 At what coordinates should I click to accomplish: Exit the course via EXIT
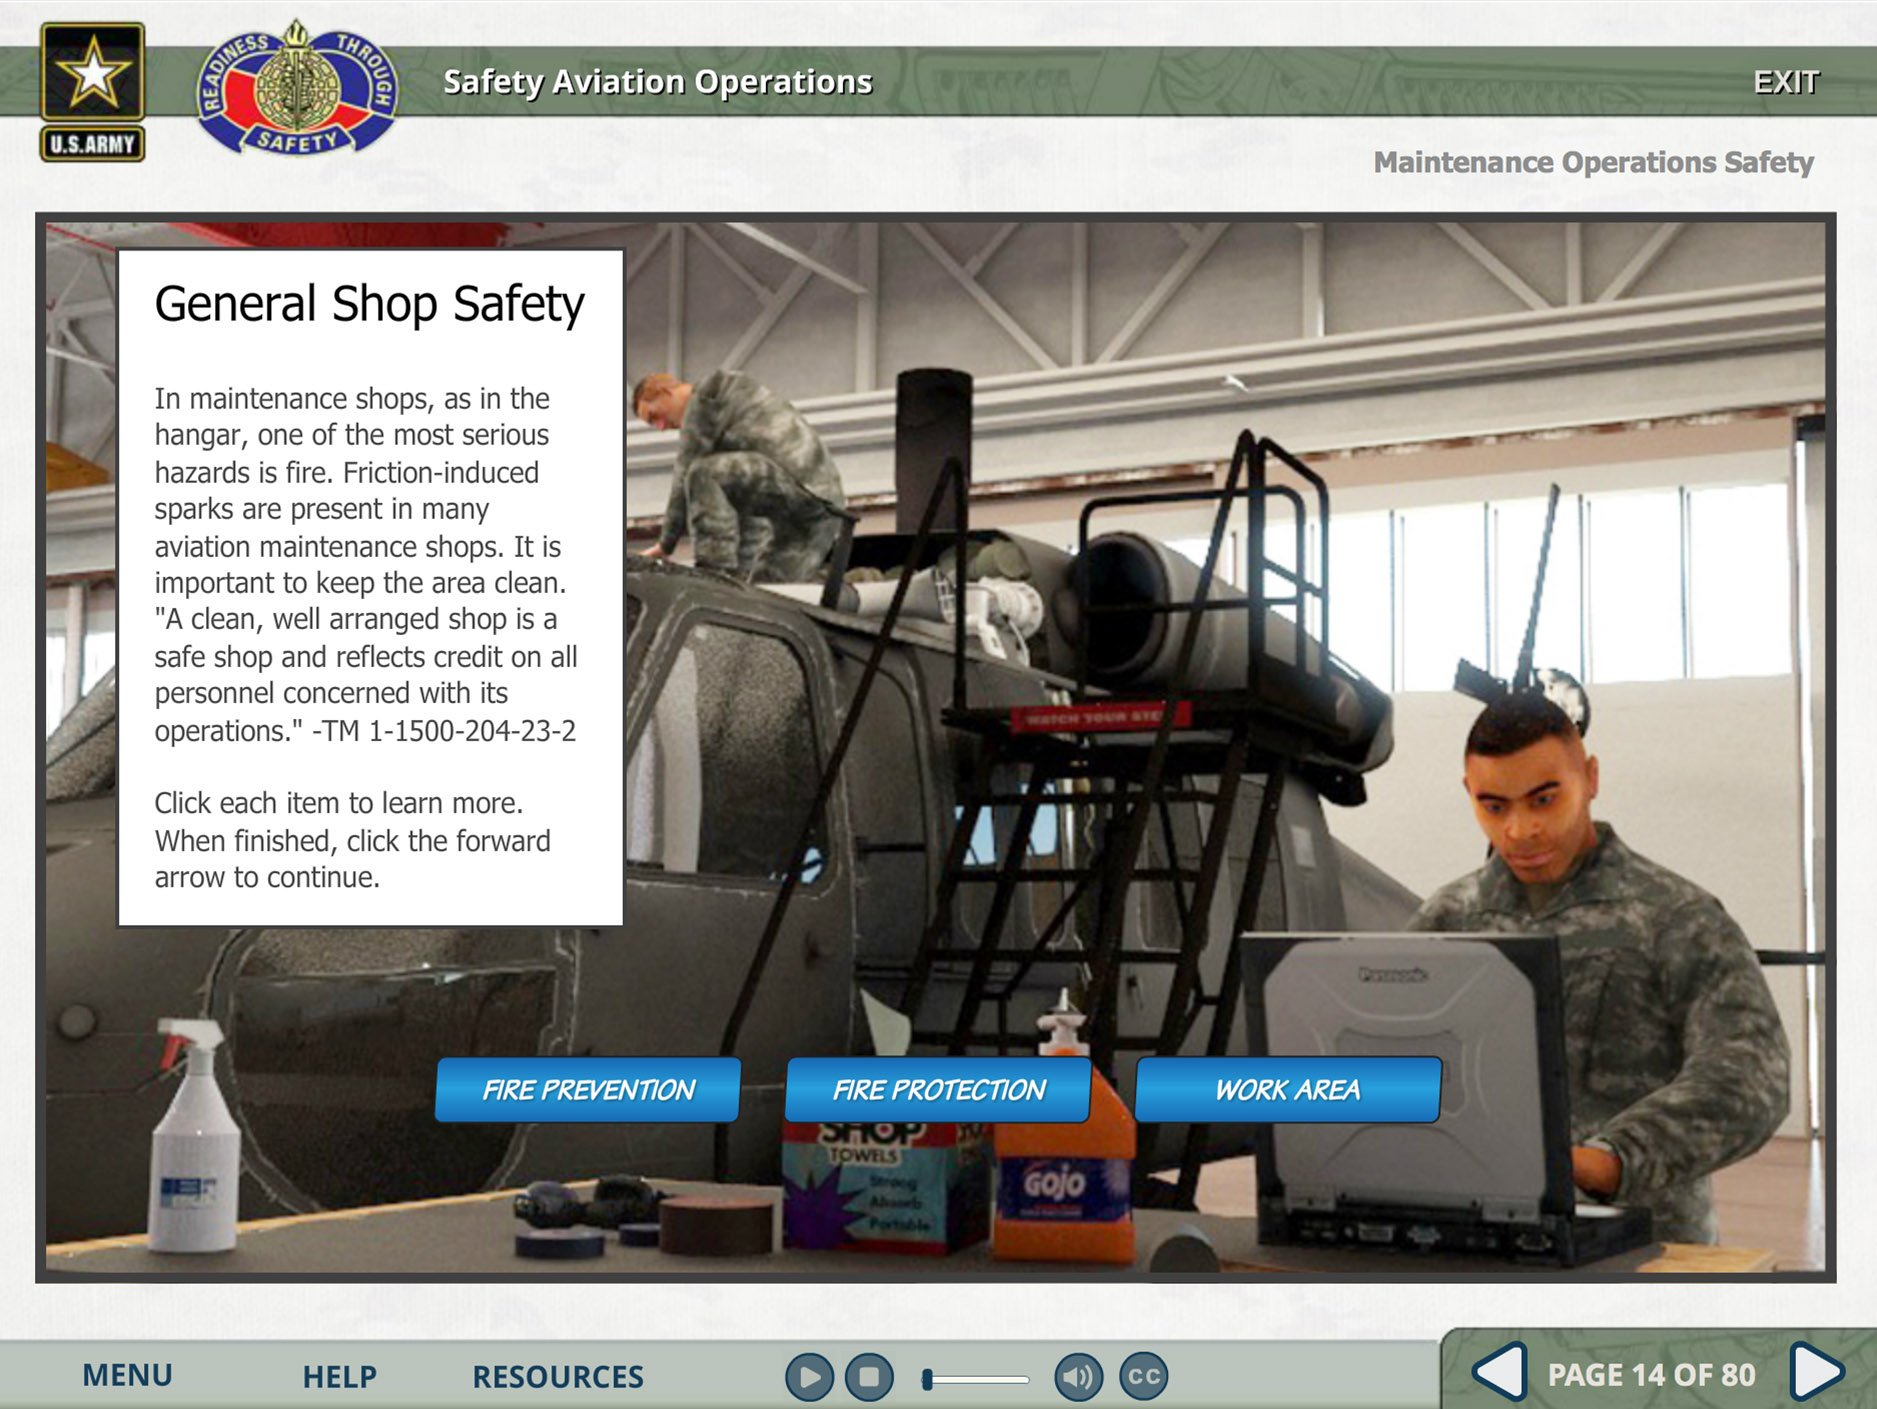[x=1785, y=82]
